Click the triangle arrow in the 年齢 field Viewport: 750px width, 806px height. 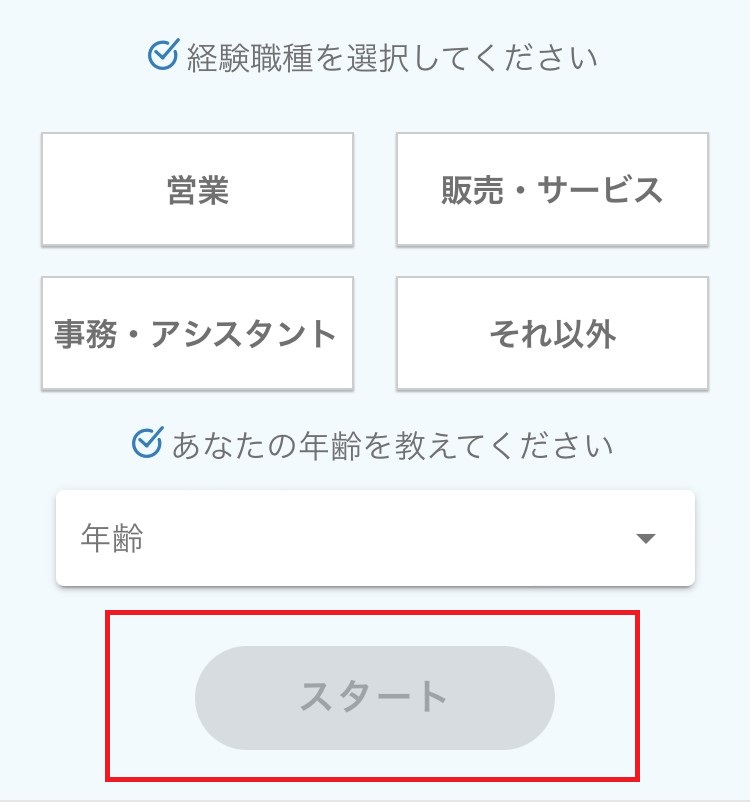pyautogui.click(x=645, y=538)
